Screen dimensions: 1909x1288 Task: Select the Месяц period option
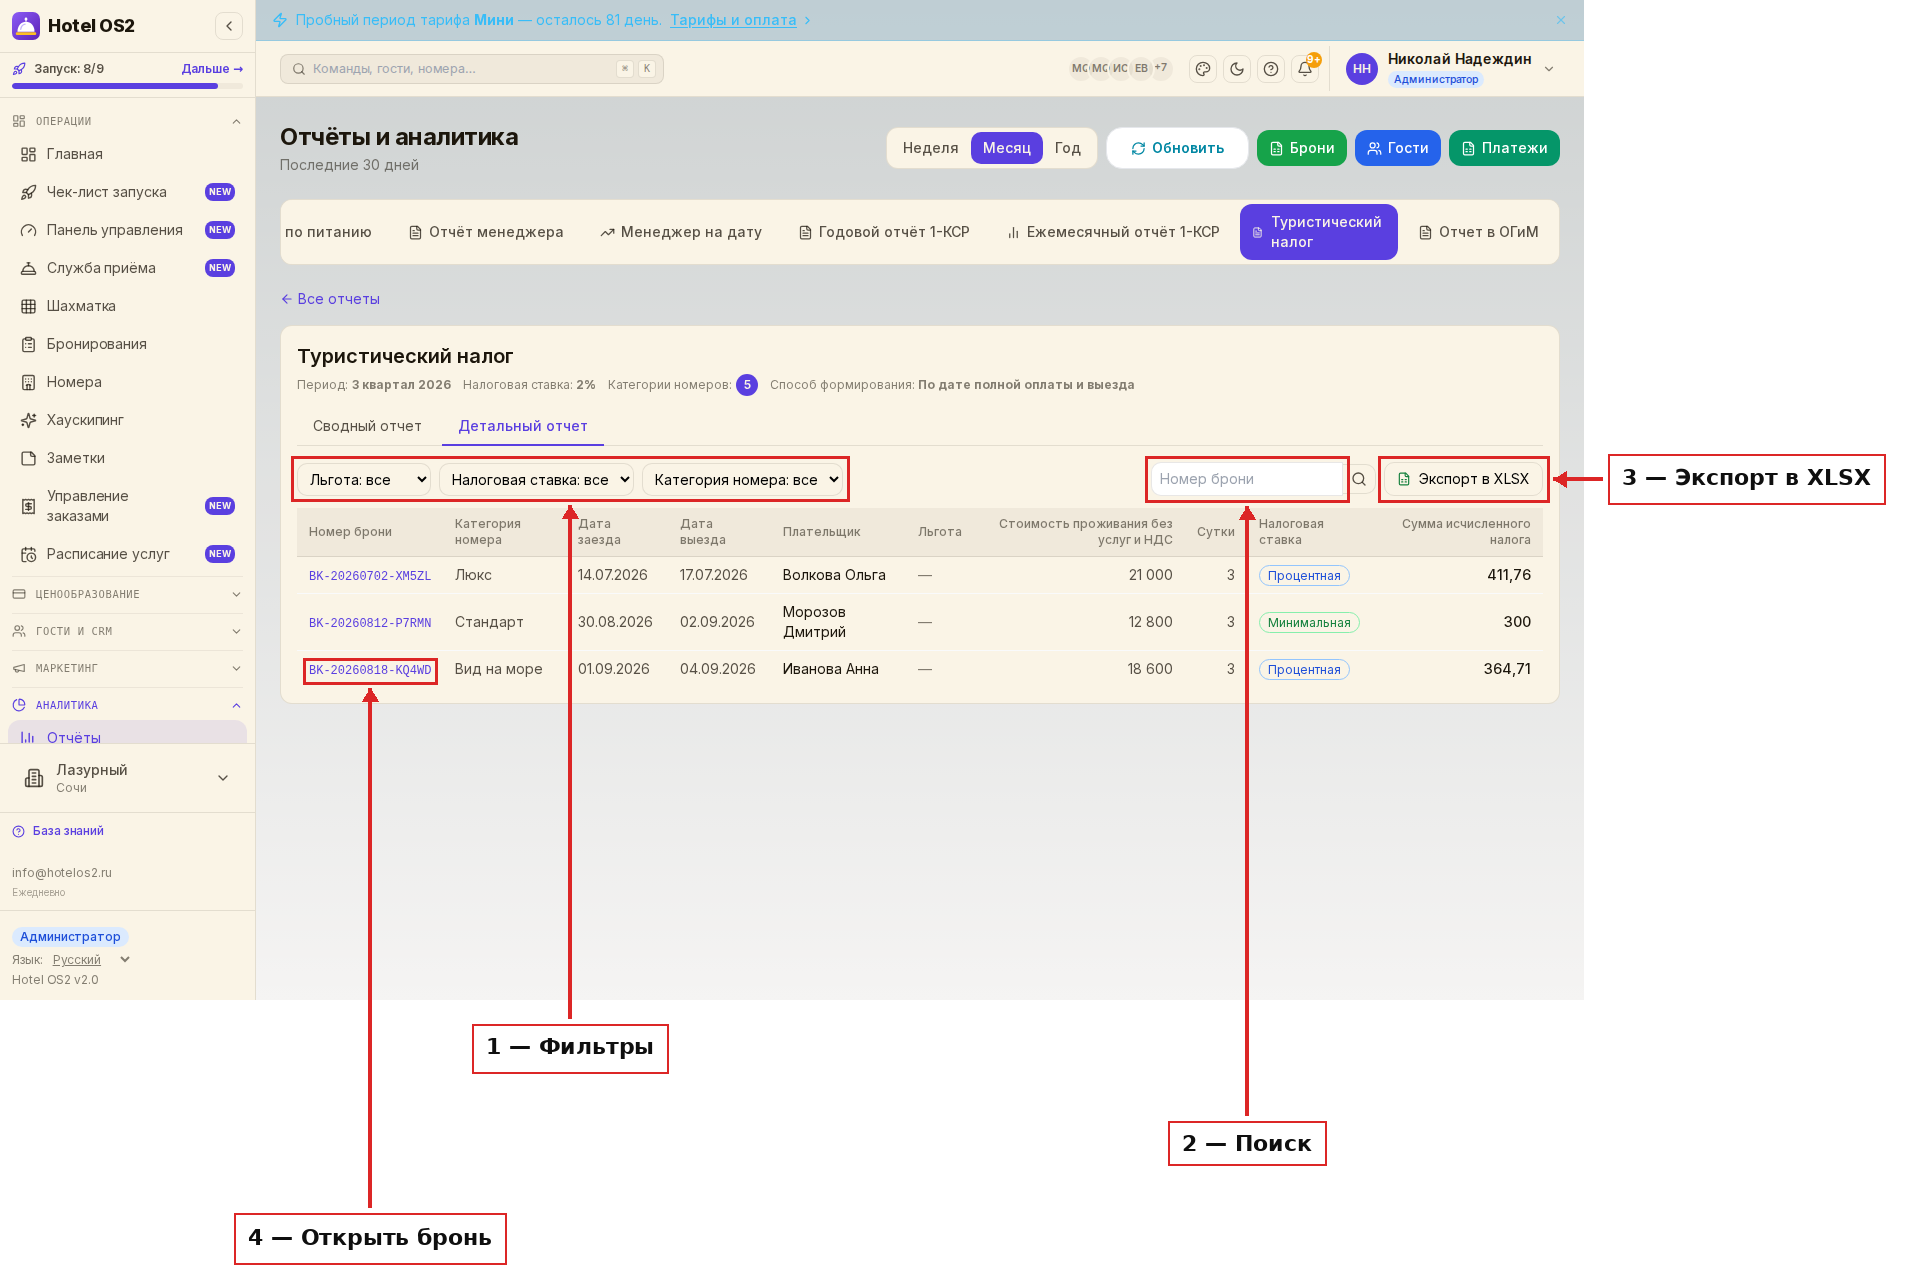(x=1006, y=148)
